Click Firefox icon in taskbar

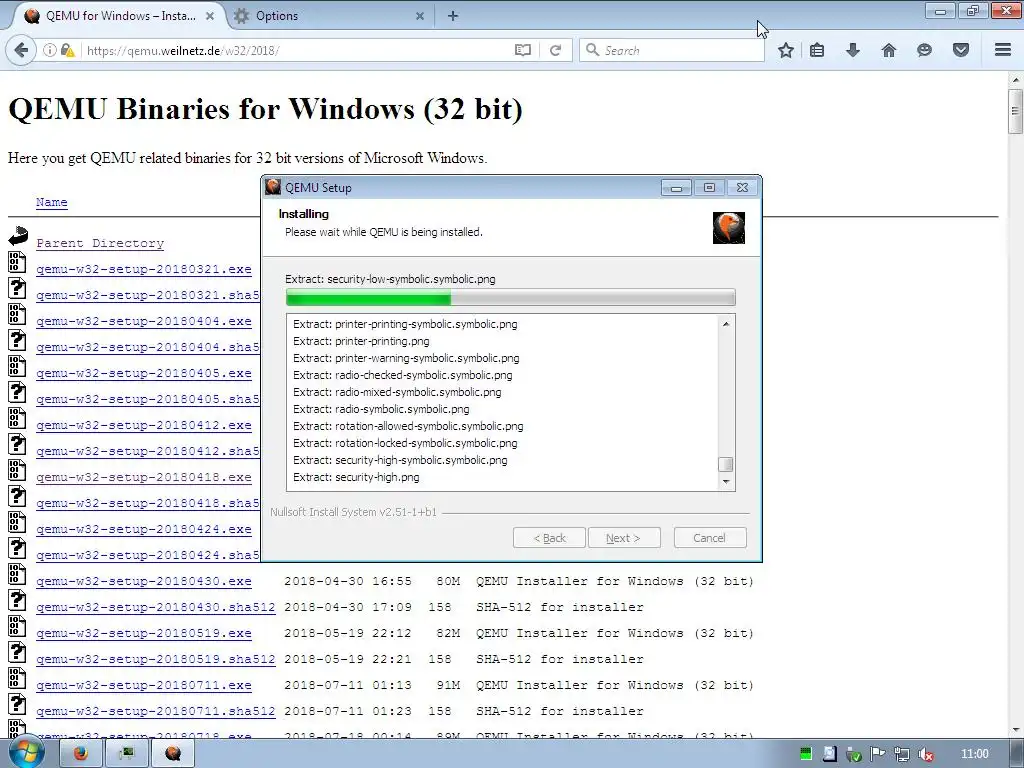[80, 754]
